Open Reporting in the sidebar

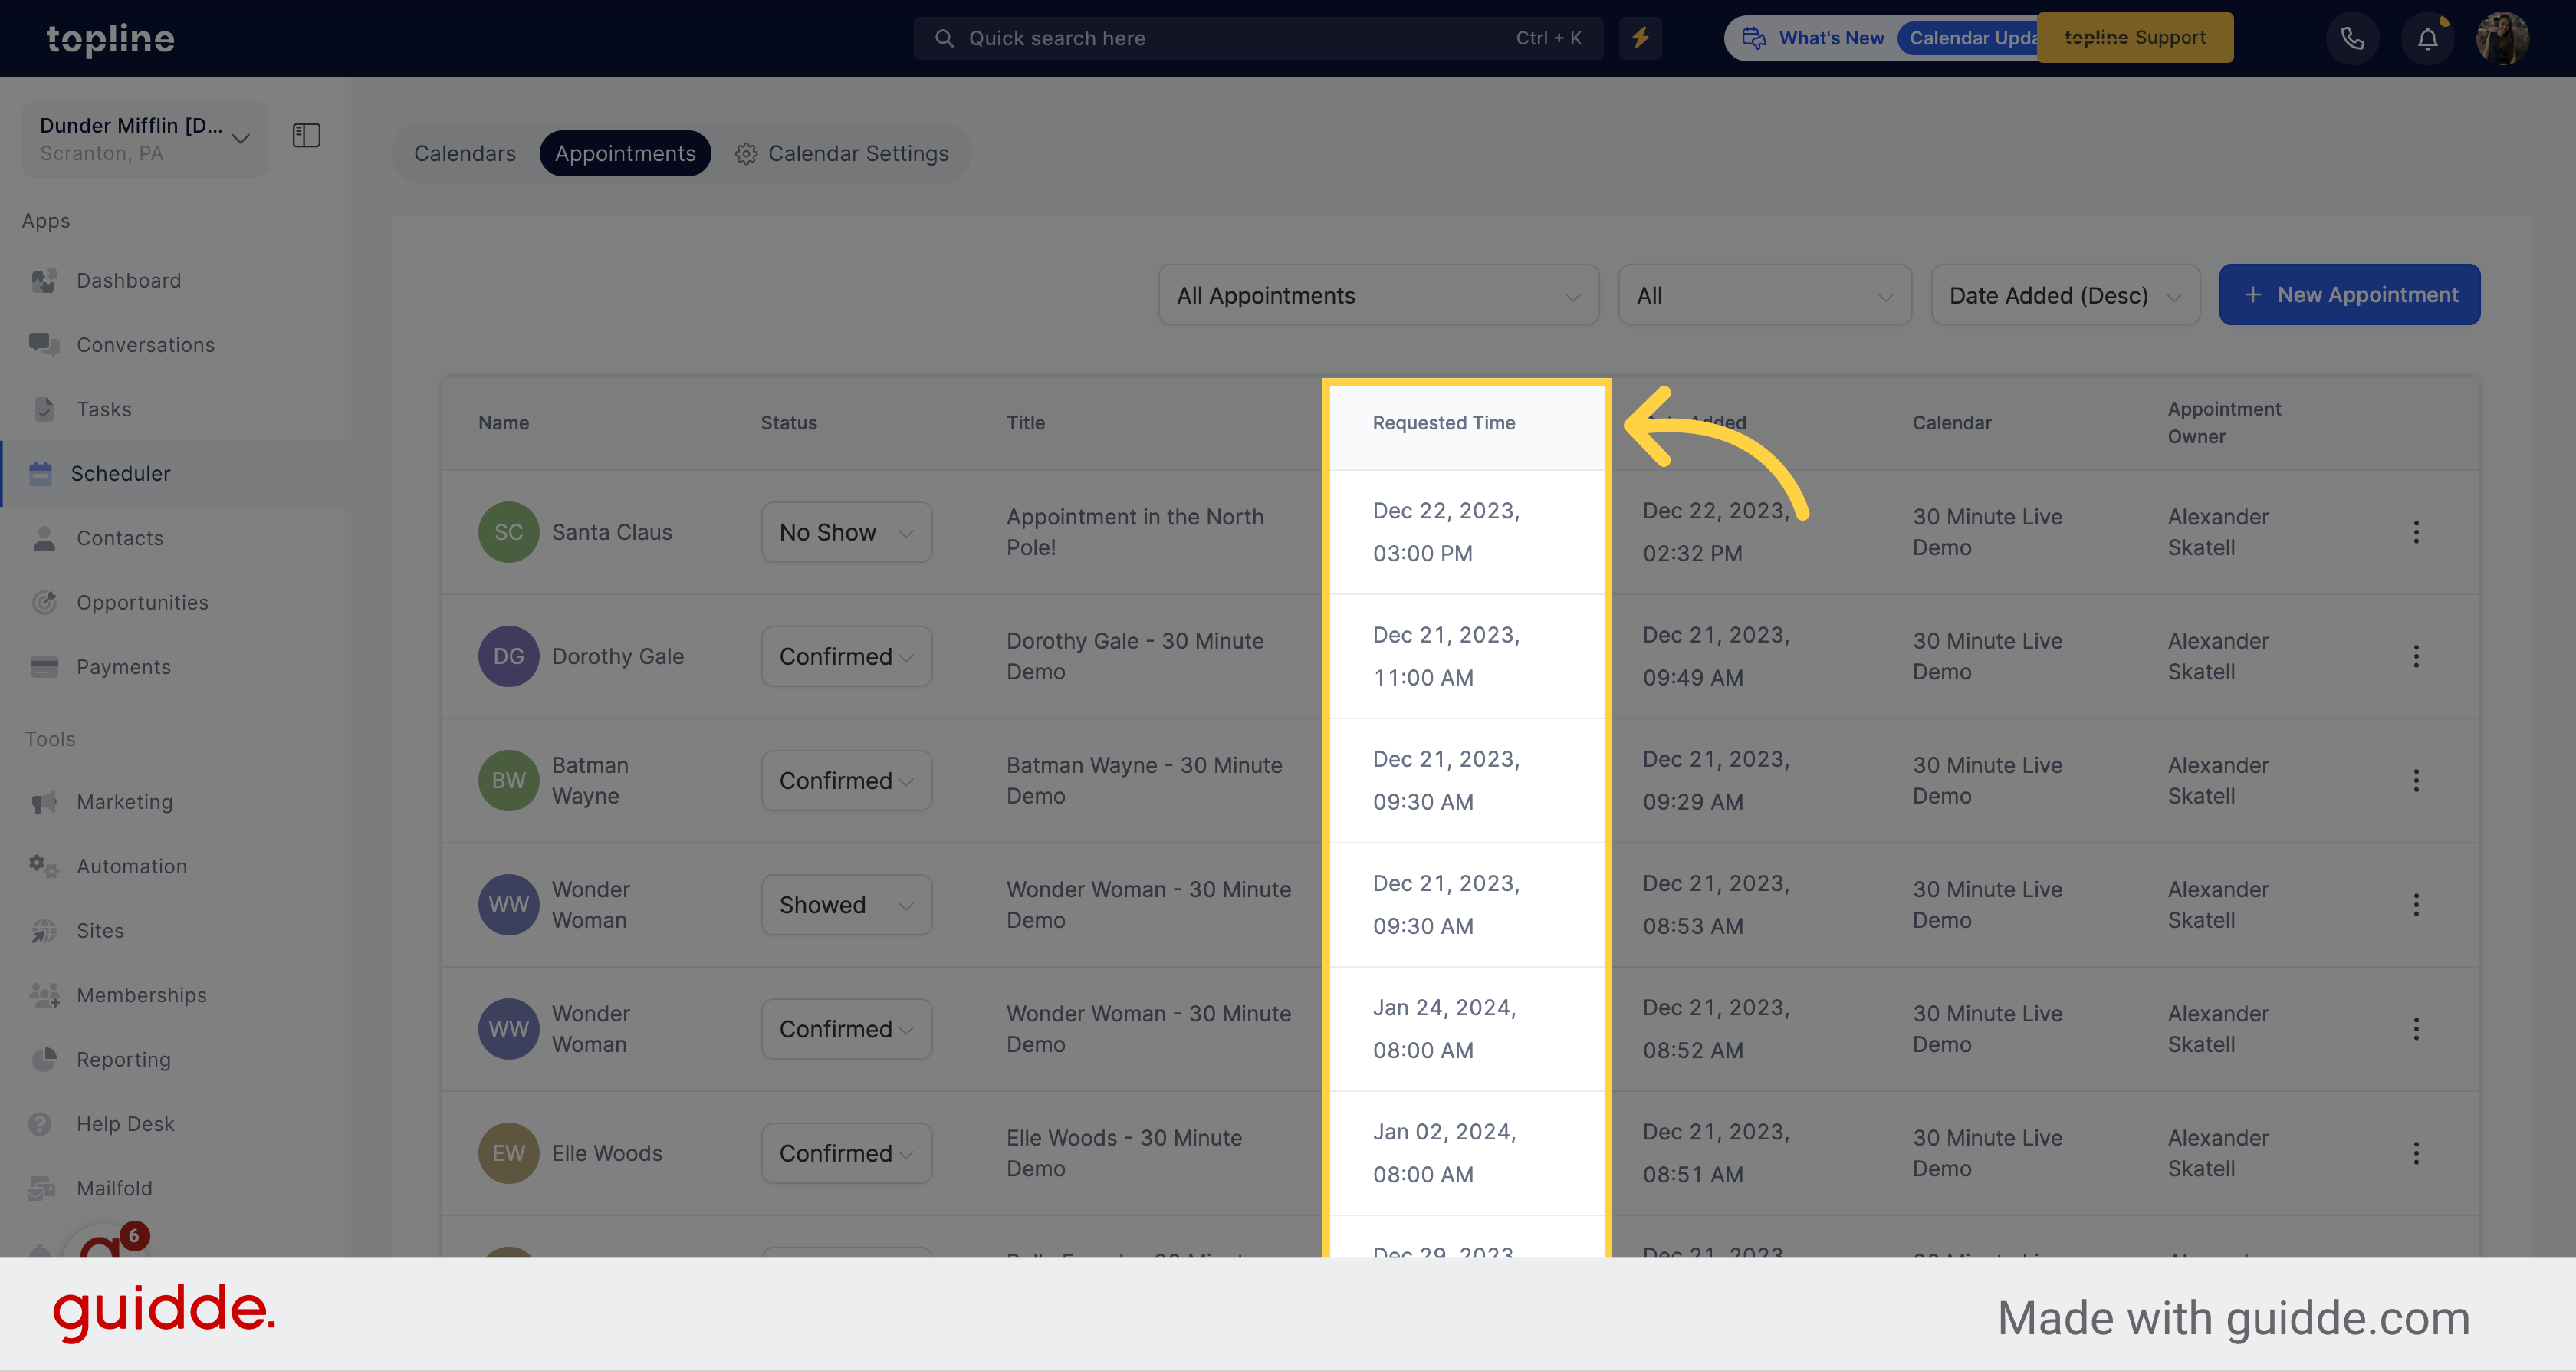click(123, 1060)
